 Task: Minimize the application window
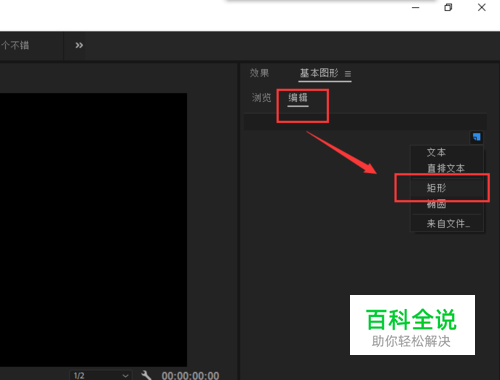416,7
